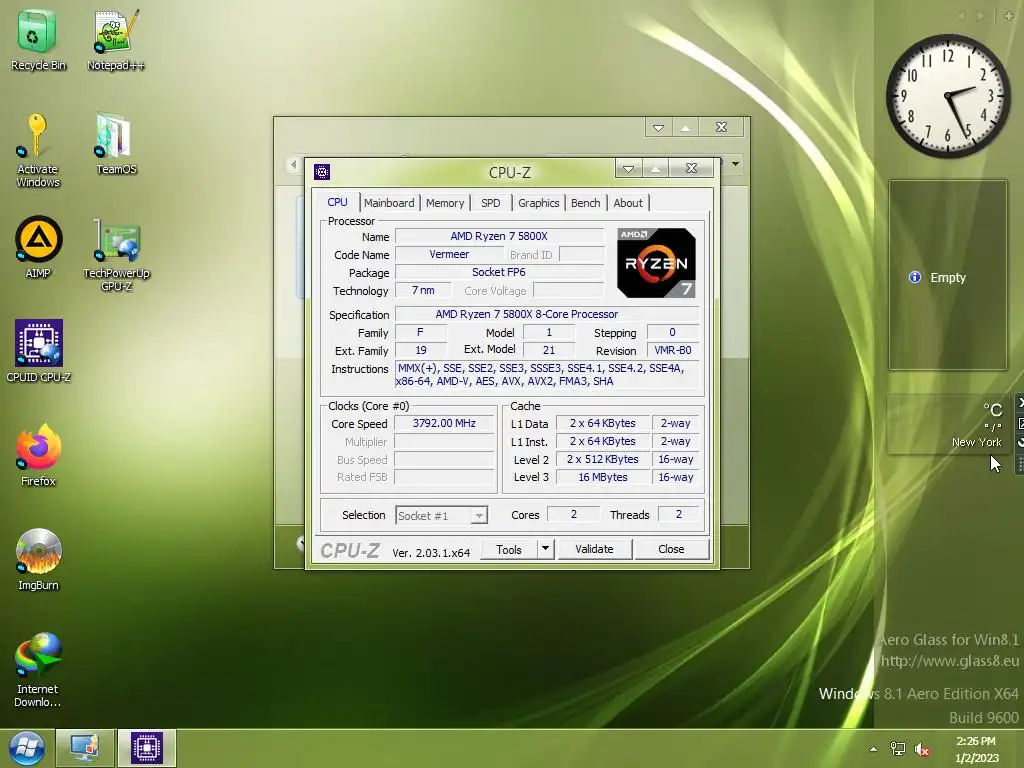Screen dimensions: 1024x768
Task: Click the Cores count field
Action: point(573,515)
